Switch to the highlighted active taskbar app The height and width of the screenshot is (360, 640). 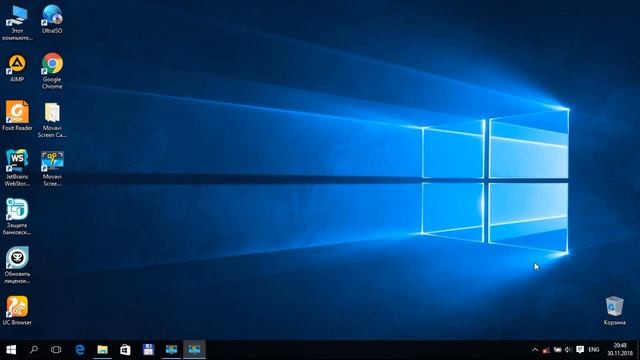(194, 350)
